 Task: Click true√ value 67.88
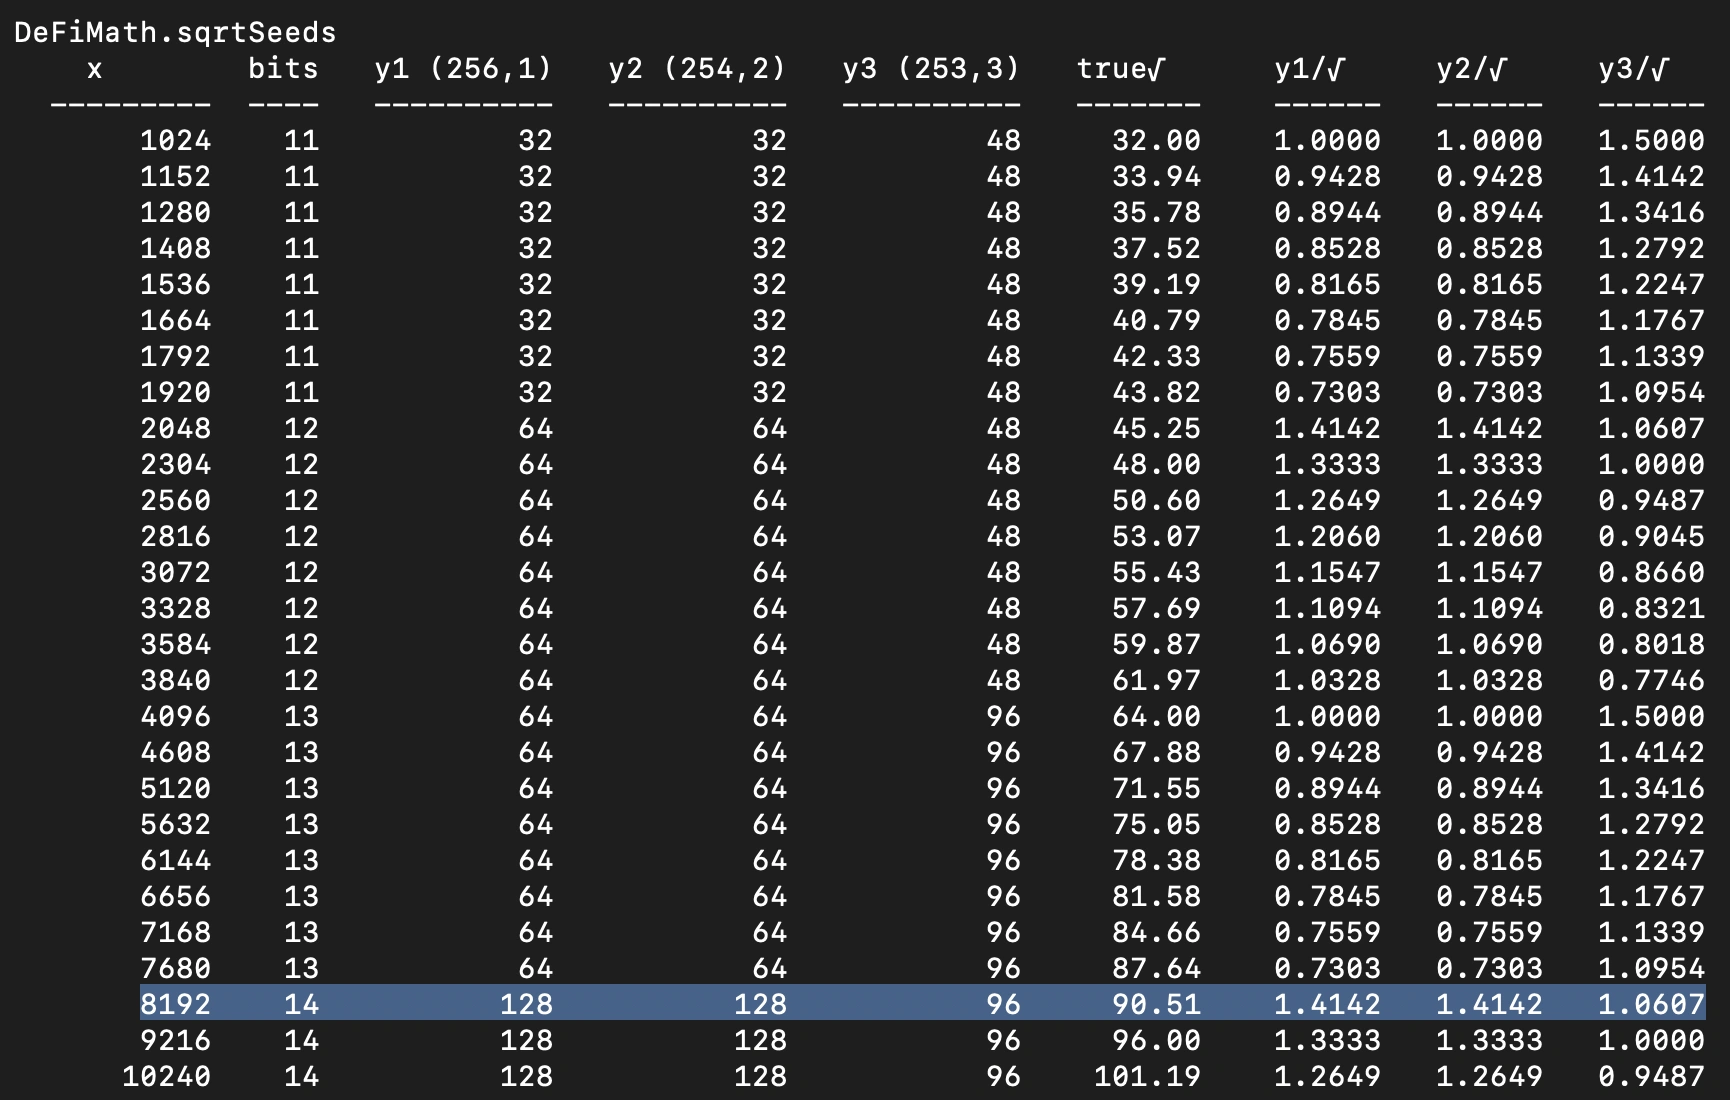(x=1156, y=753)
